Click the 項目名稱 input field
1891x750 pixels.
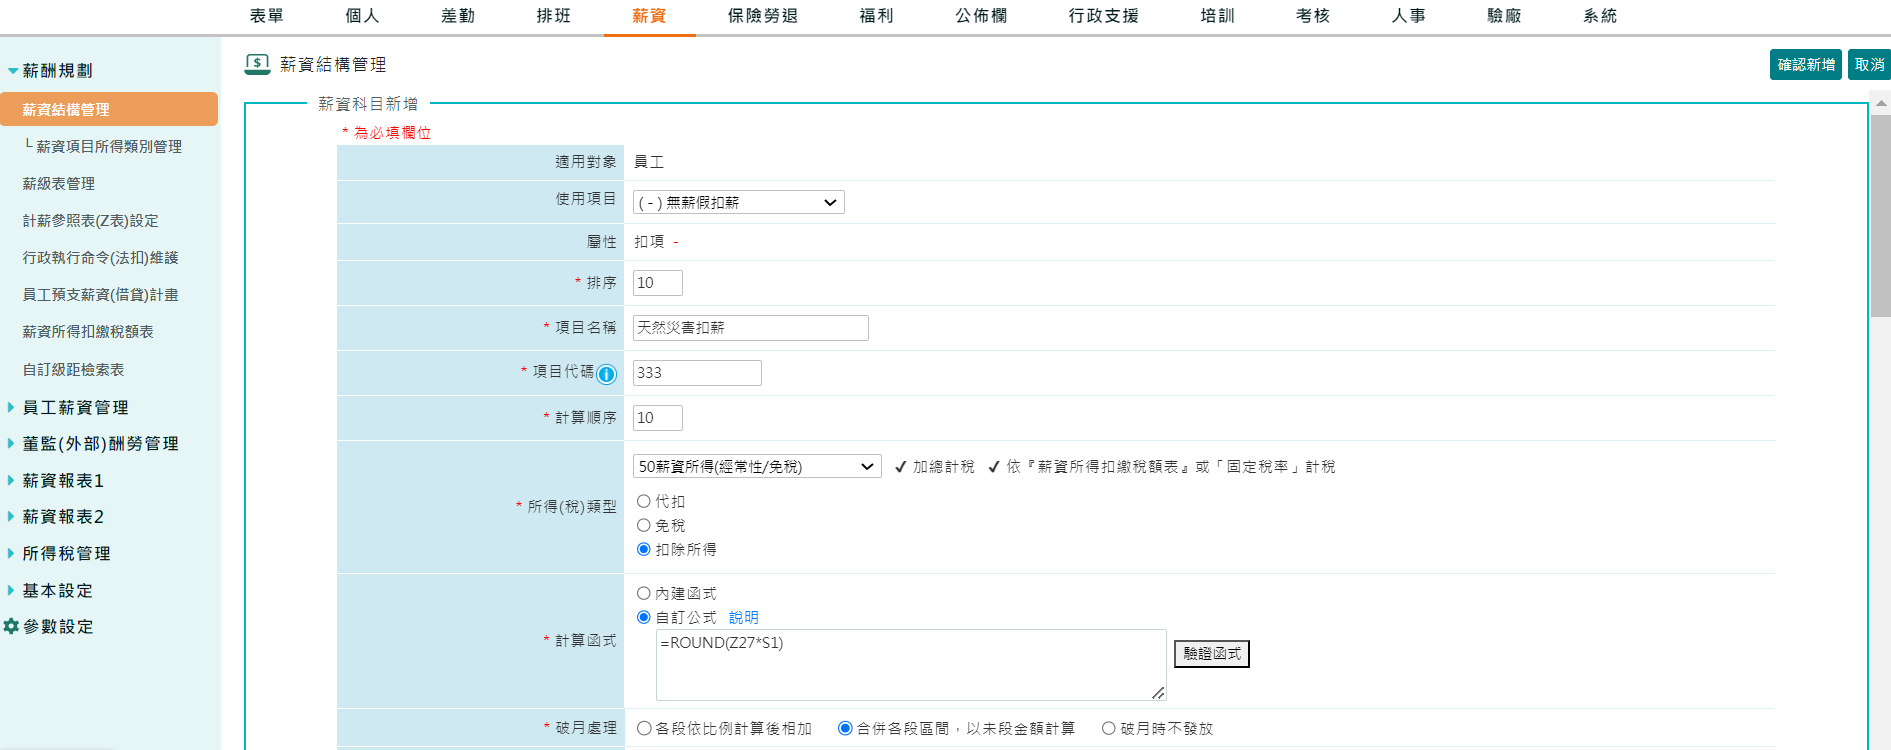tap(751, 328)
